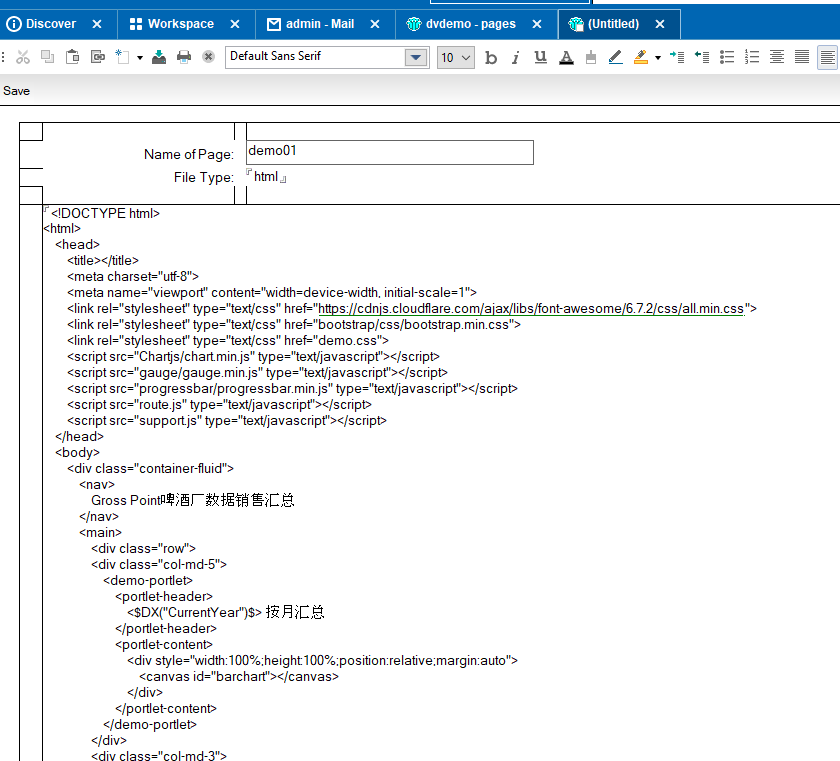This screenshot has height=761, width=840.
Task: Click the text color A icon
Action: click(x=566, y=57)
